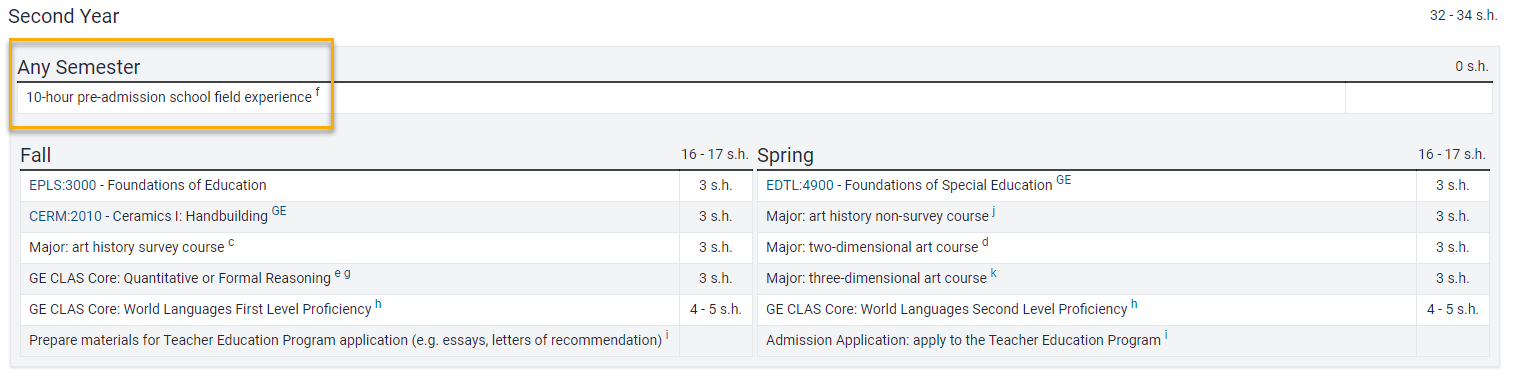Click 'Admission Application: apply to Teacher Education Program'
This screenshot has width=1515, height=377.
coord(963,340)
